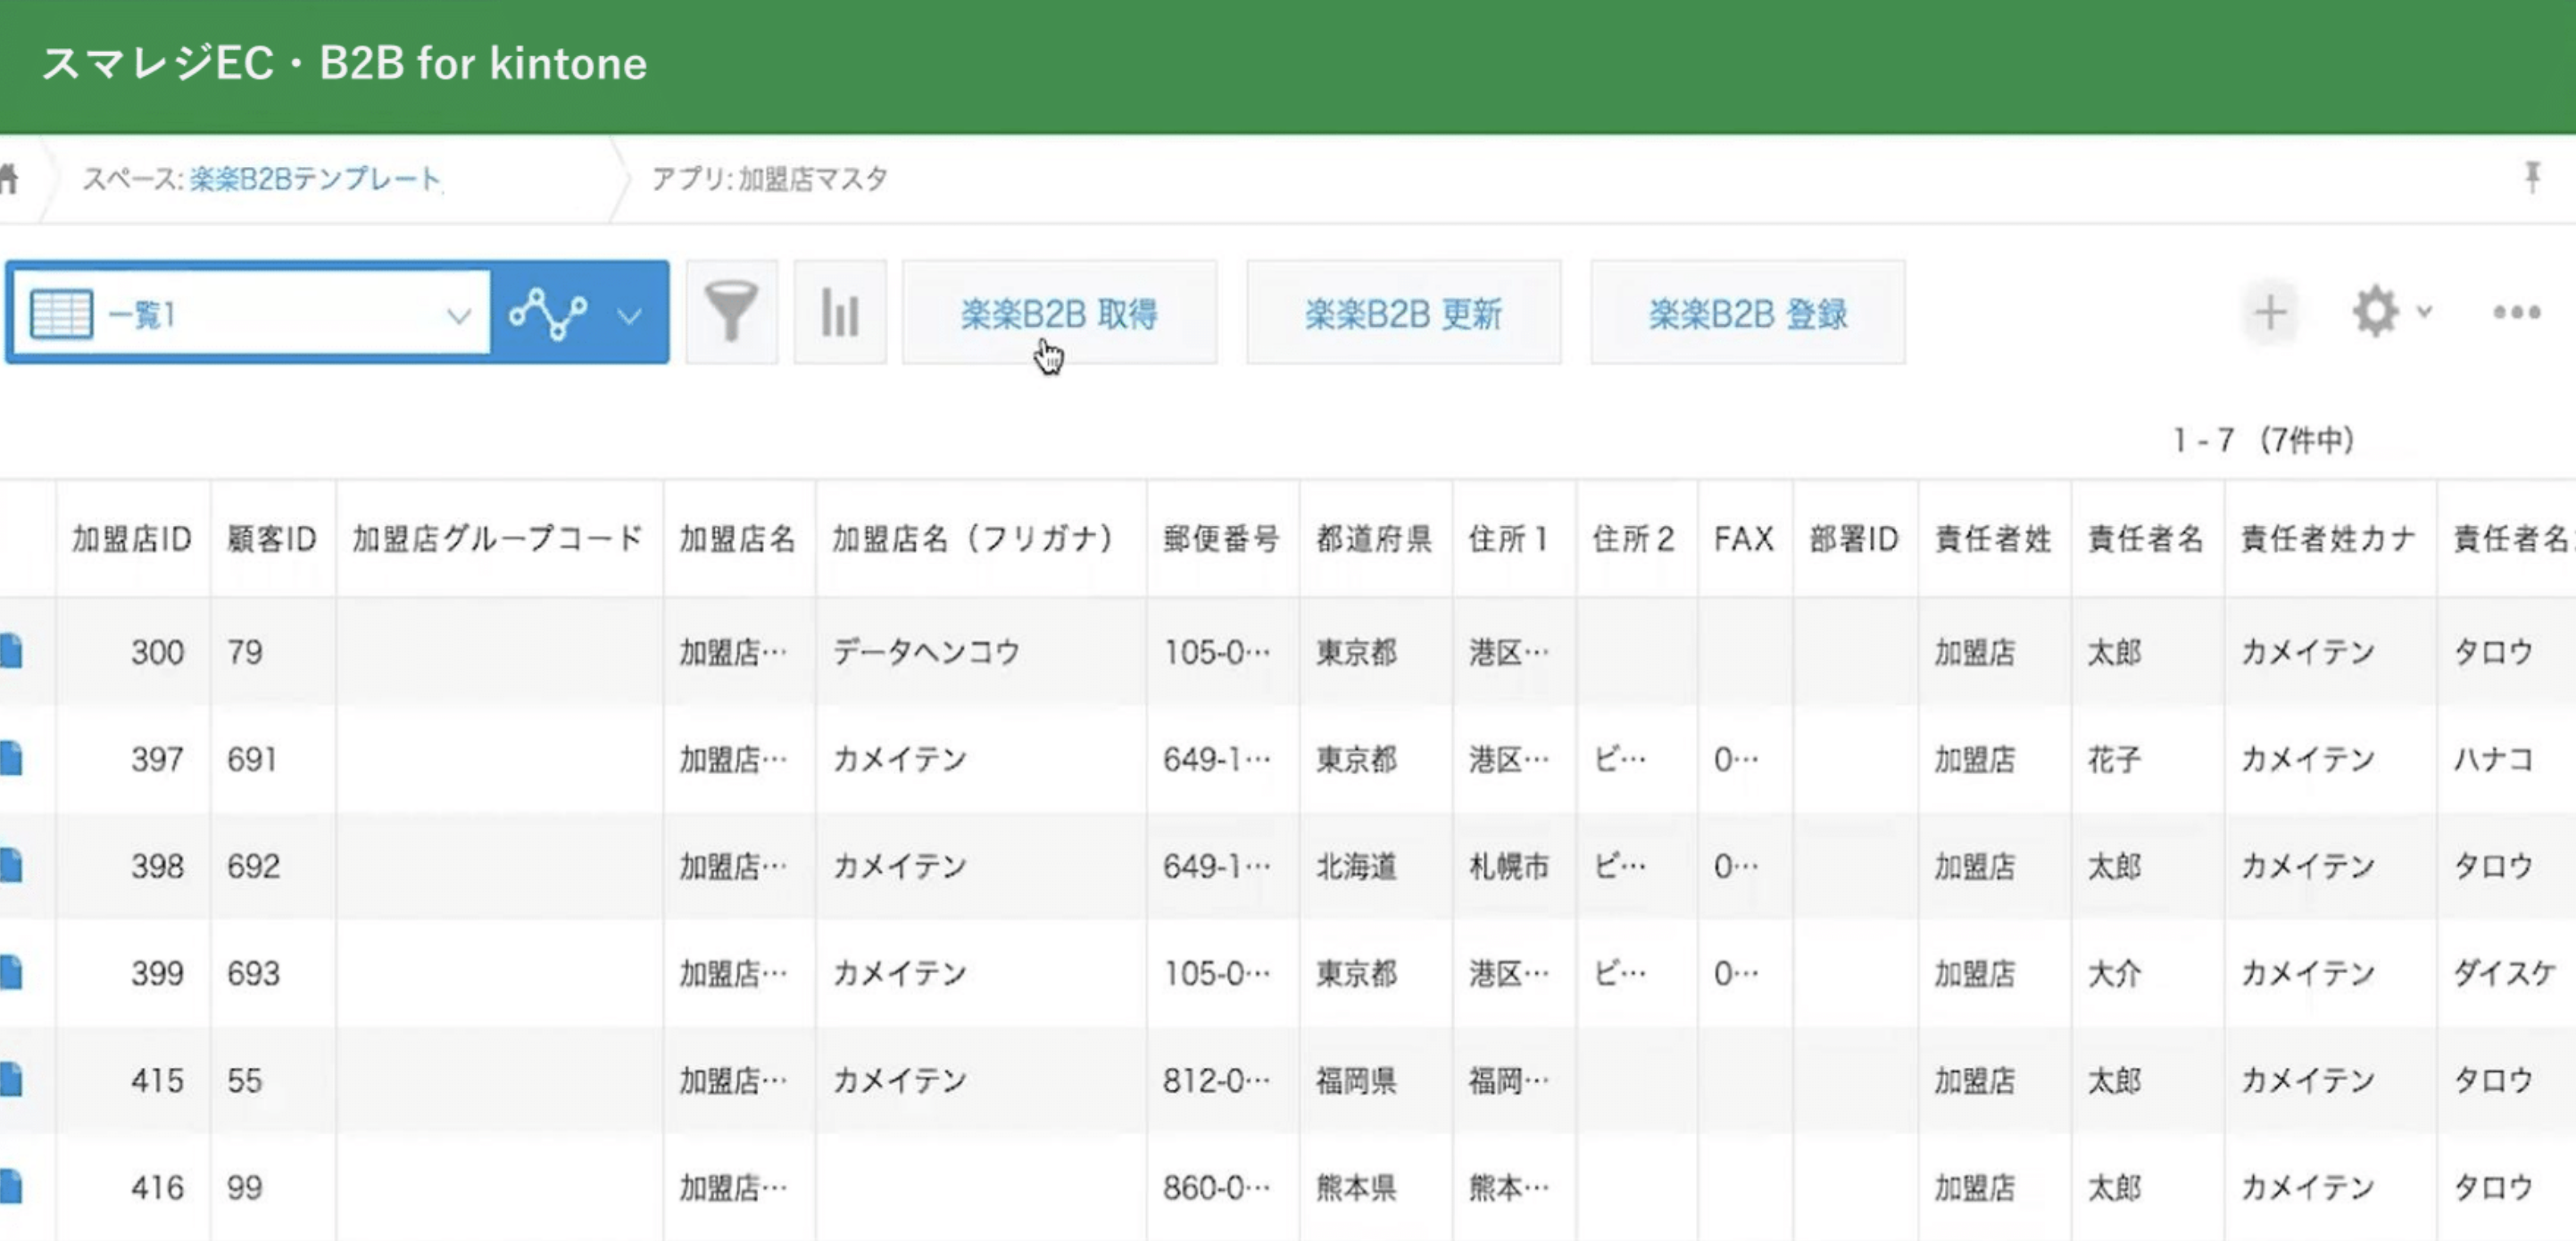
Task: Click the 都道府県 column header
Action: pos(1373,540)
